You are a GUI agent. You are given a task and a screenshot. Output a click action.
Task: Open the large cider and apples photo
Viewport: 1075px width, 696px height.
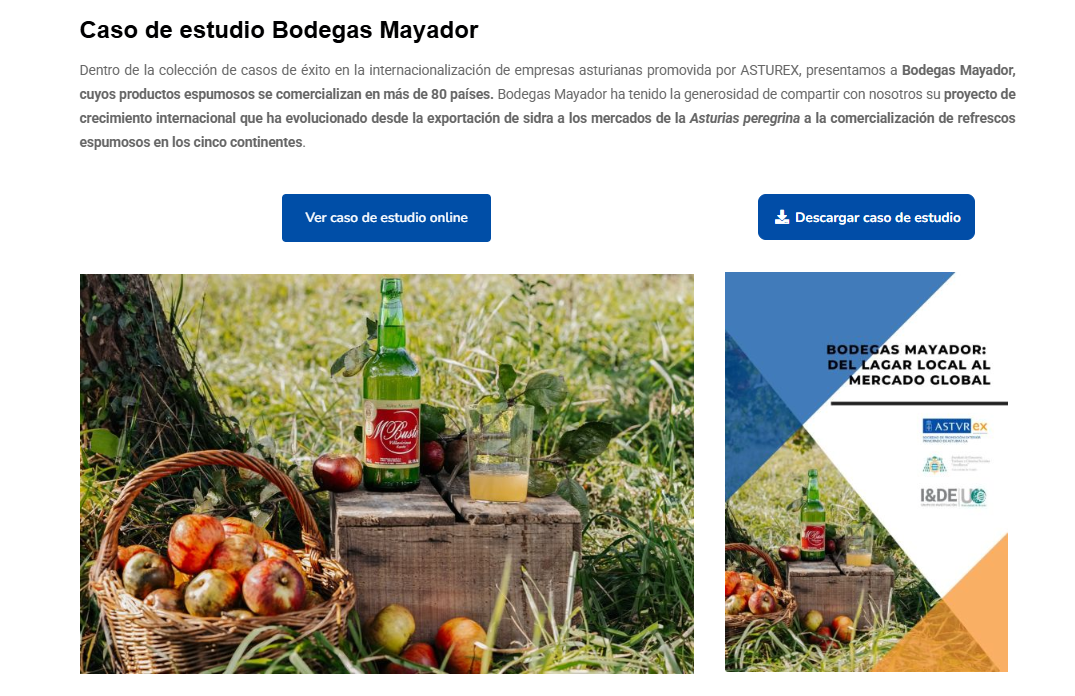[x=387, y=474]
